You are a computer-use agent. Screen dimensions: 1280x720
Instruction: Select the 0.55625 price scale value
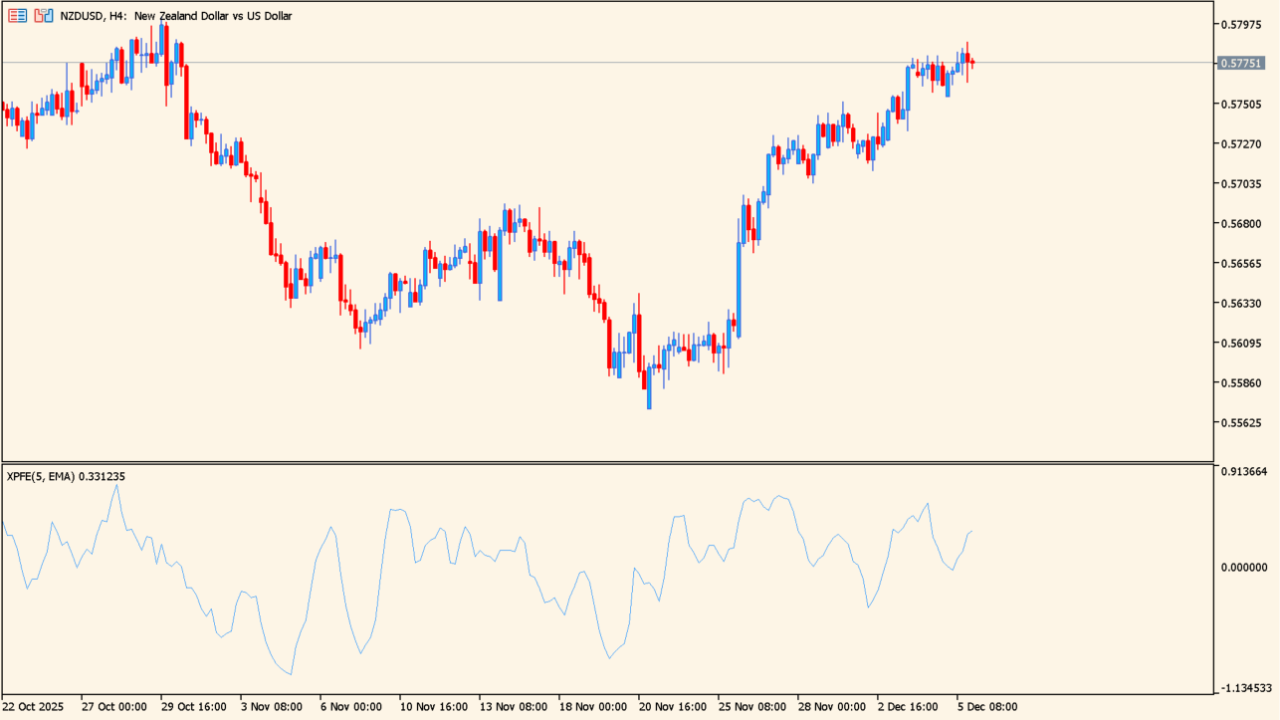point(1241,423)
